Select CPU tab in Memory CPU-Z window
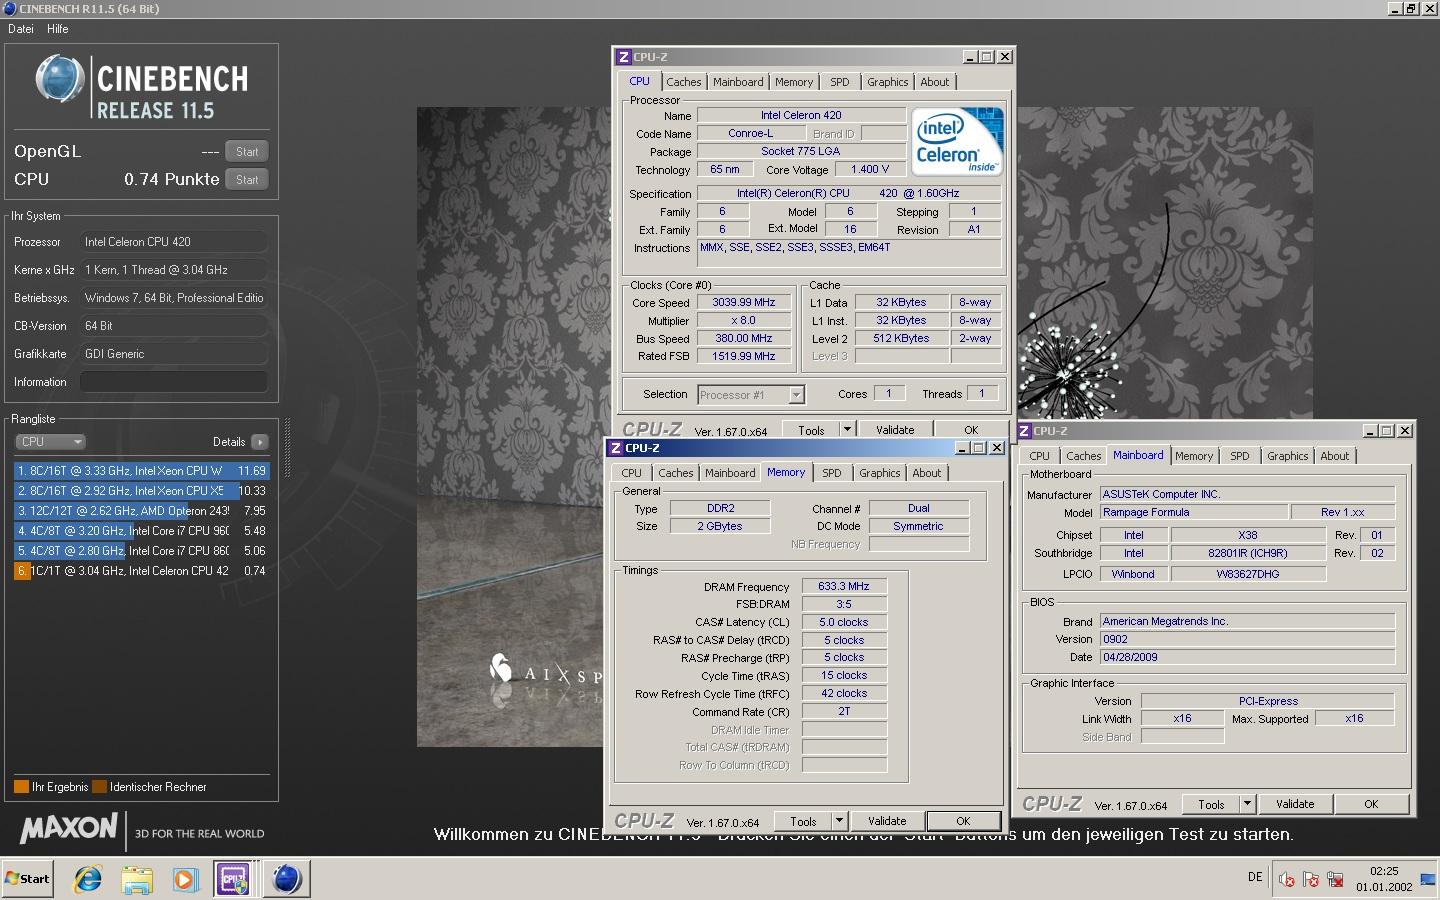Screen dimensions: 1440x900 coord(632,473)
